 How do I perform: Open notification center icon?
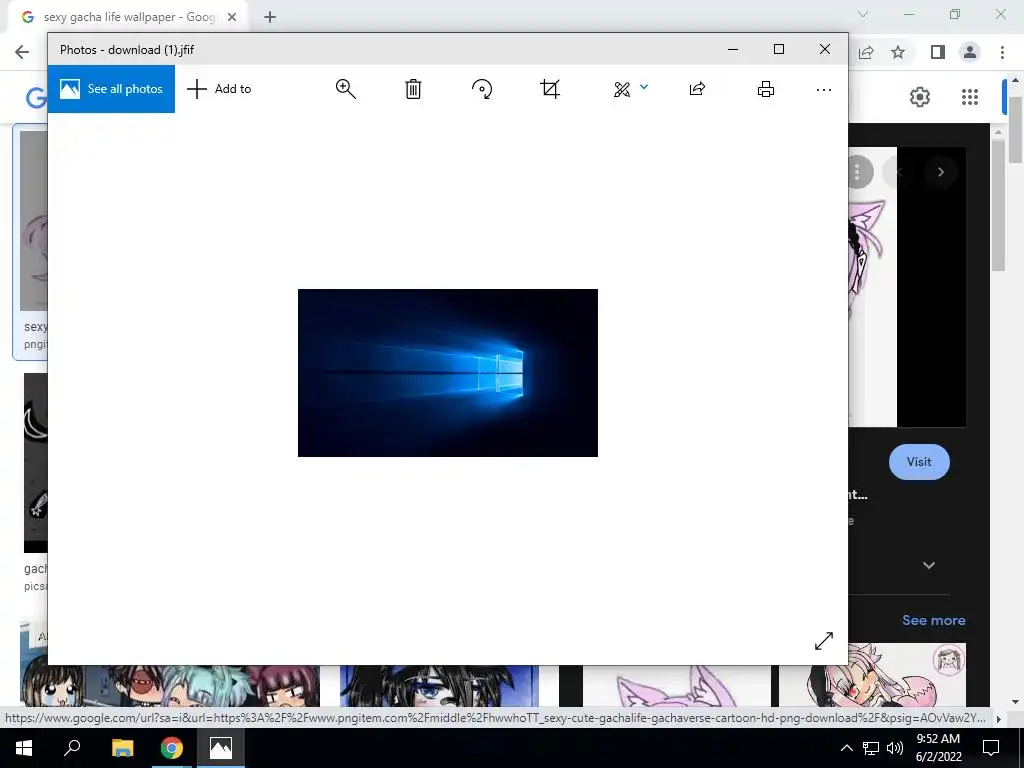[x=991, y=748]
